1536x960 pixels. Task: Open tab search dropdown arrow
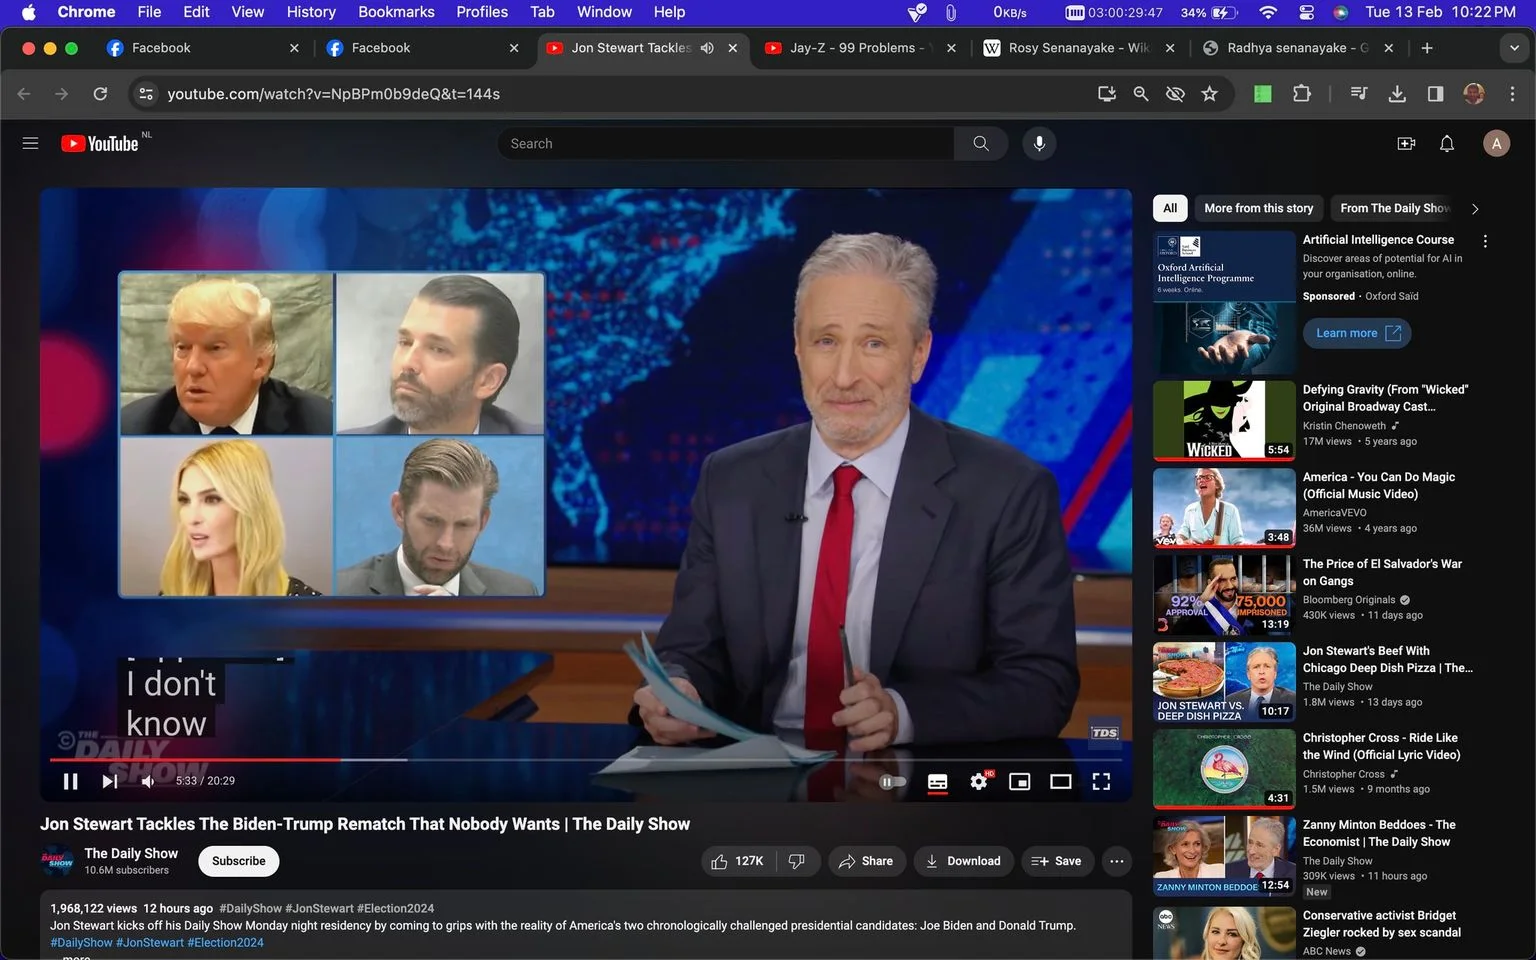coord(1514,48)
